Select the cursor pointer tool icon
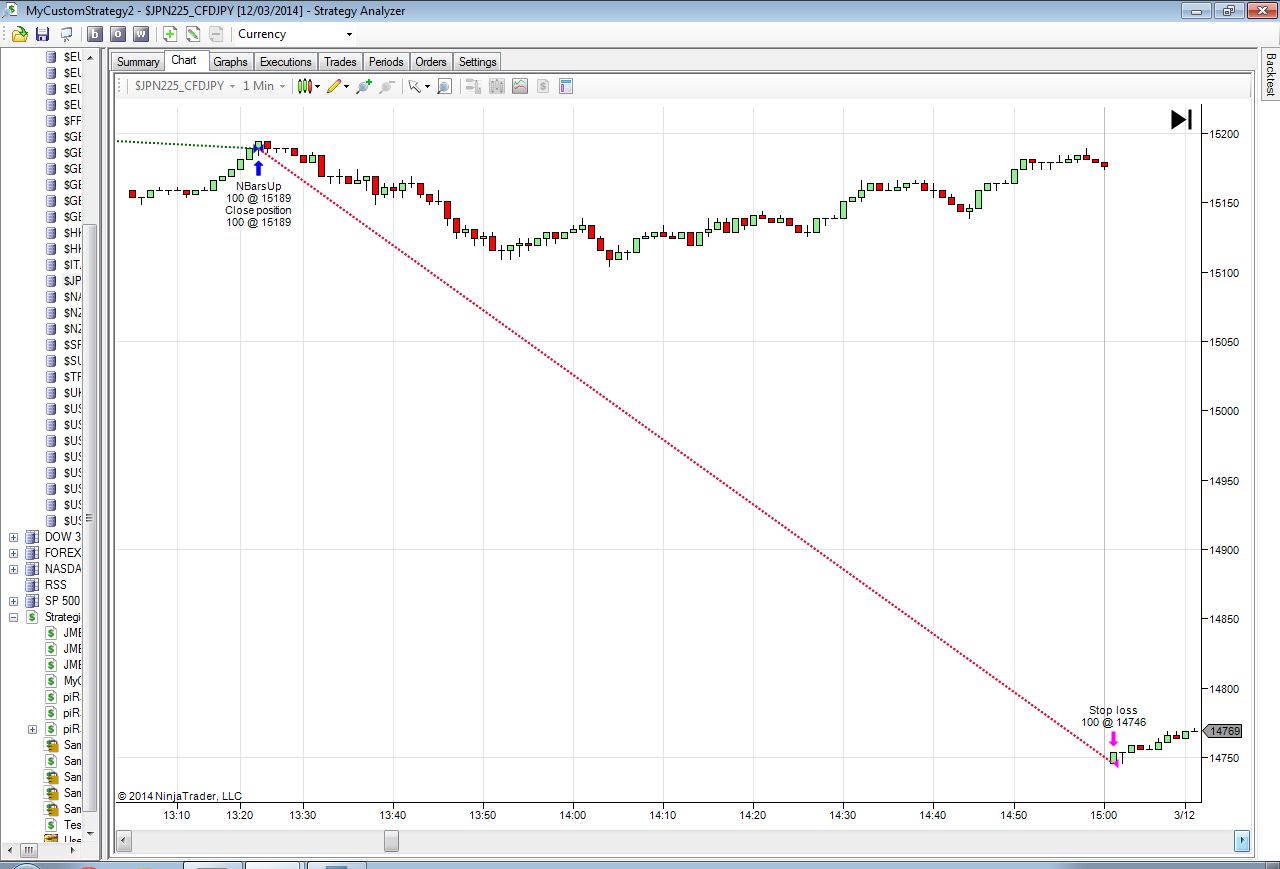This screenshot has width=1280, height=869. tap(415, 86)
